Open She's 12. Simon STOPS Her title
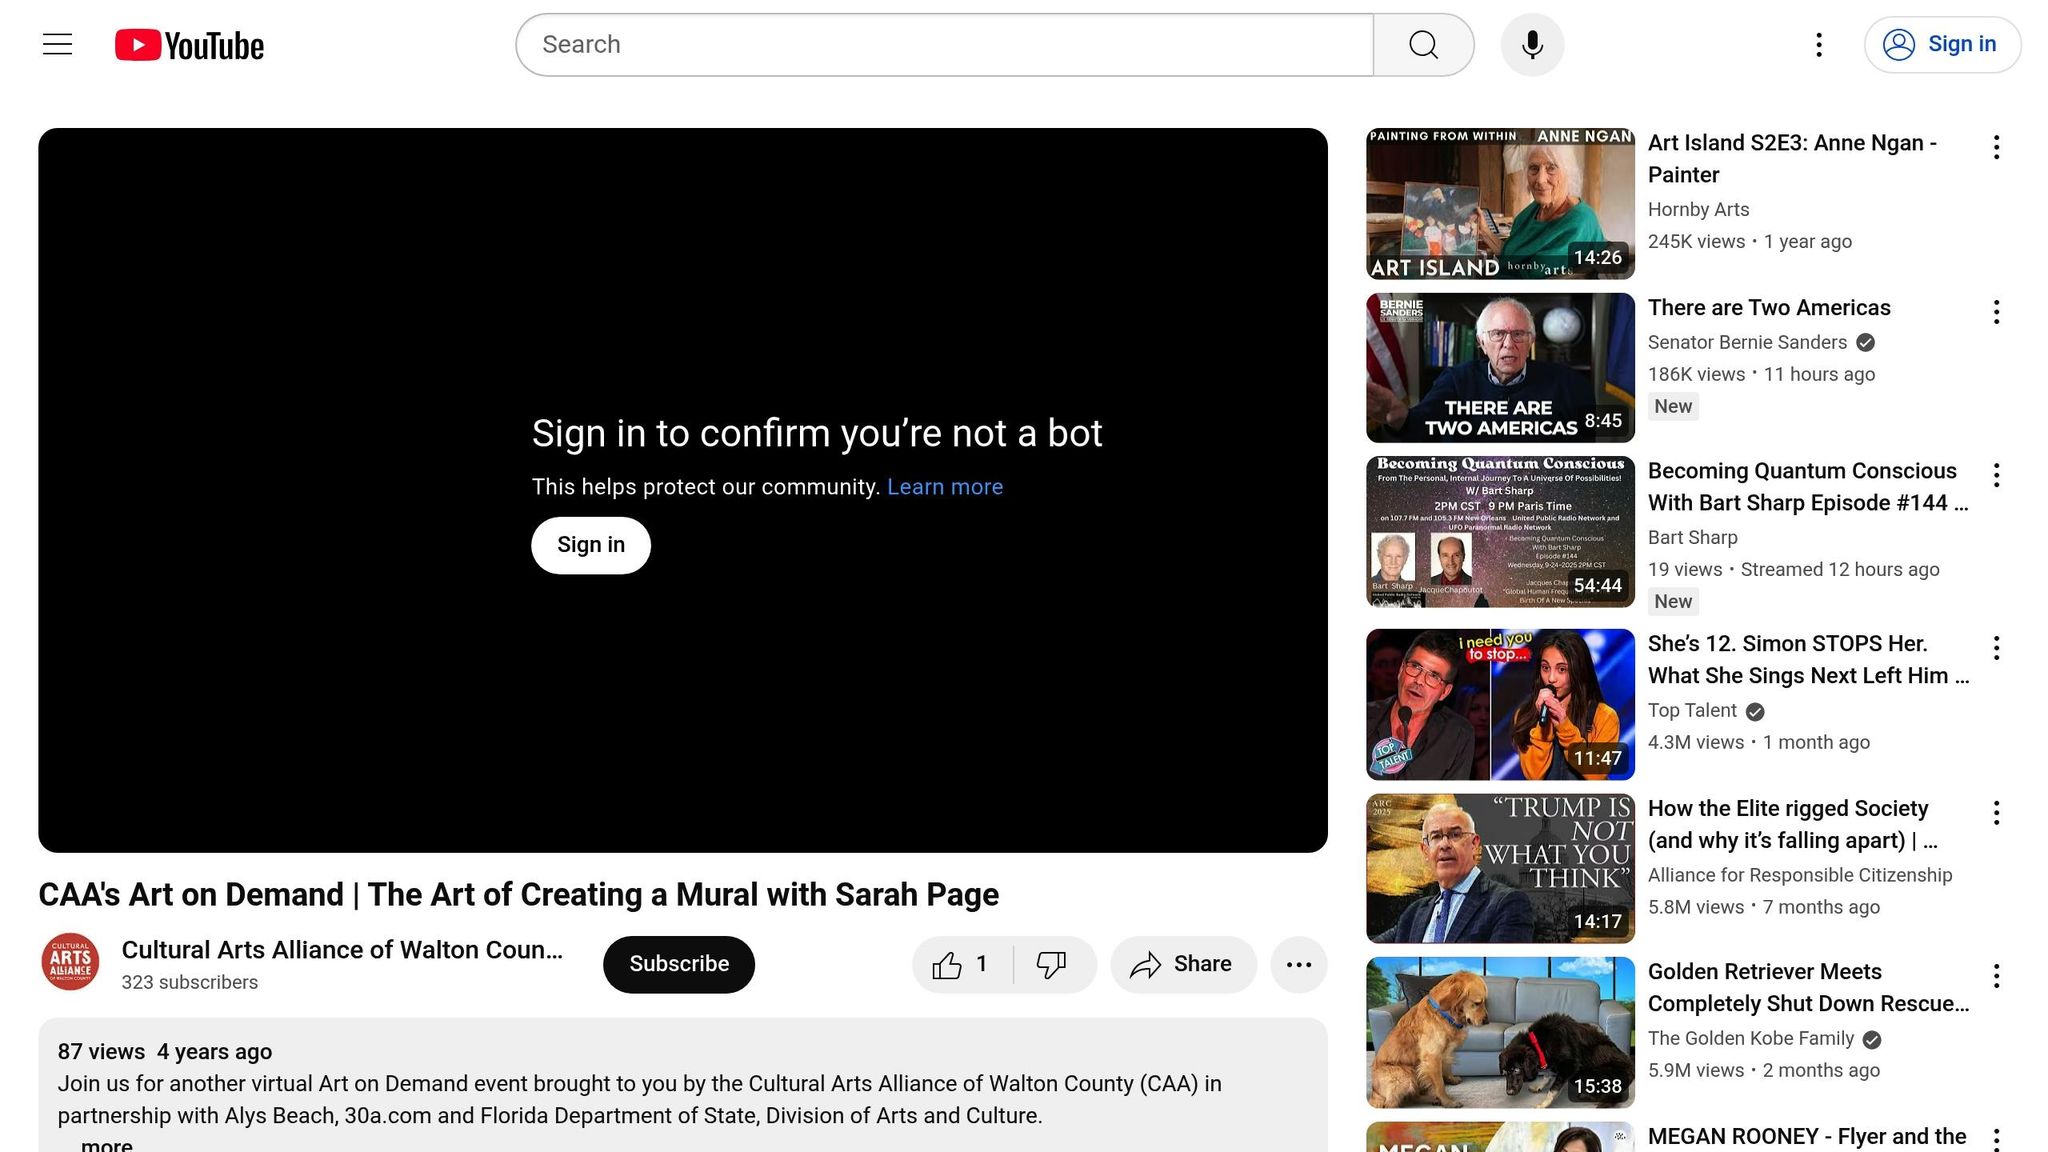This screenshot has width=2048, height=1152. [x=1808, y=660]
